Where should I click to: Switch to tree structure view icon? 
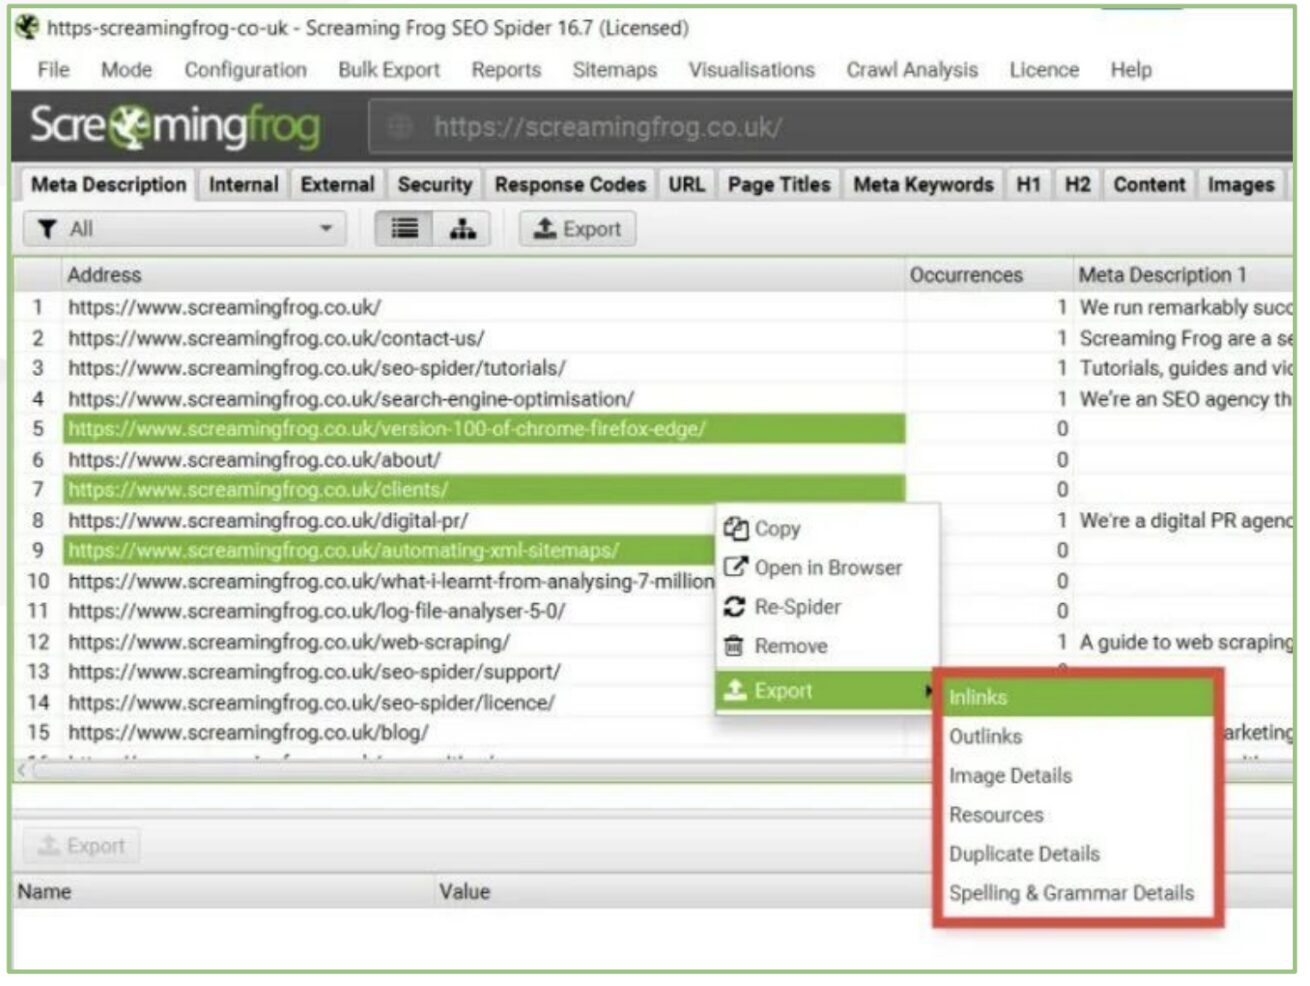pos(462,229)
